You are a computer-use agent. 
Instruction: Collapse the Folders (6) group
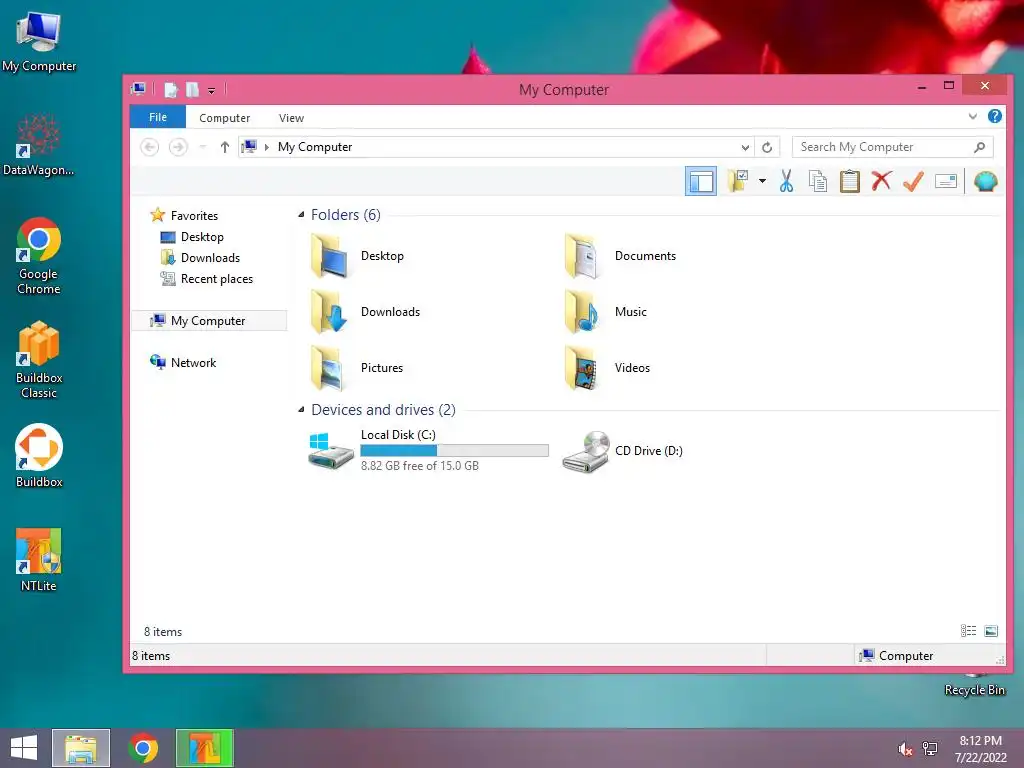tap(301, 215)
